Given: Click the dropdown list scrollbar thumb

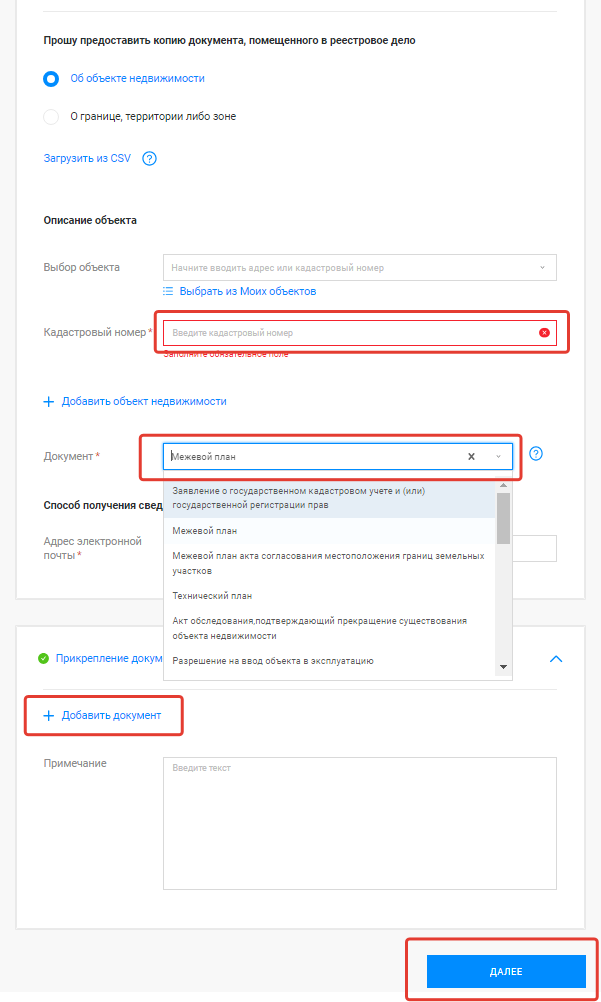Looking at the screenshot, I should click(x=503, y=518).
